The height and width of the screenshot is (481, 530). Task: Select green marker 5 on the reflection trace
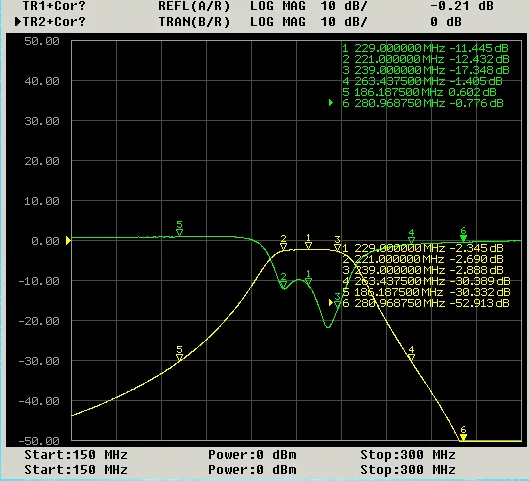[179, 228]
